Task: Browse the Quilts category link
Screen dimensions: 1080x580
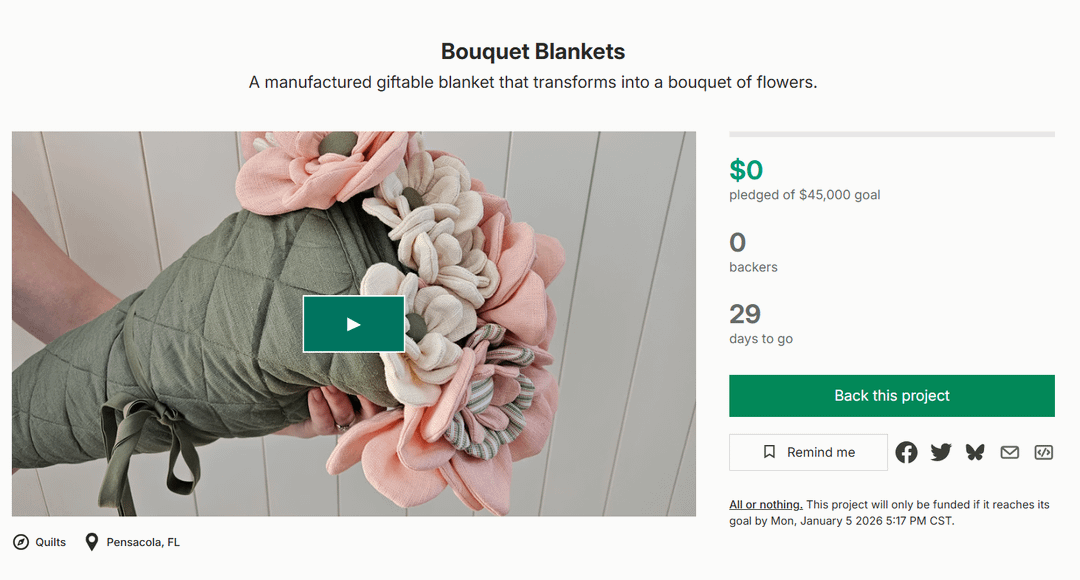Action: point(51,542)
